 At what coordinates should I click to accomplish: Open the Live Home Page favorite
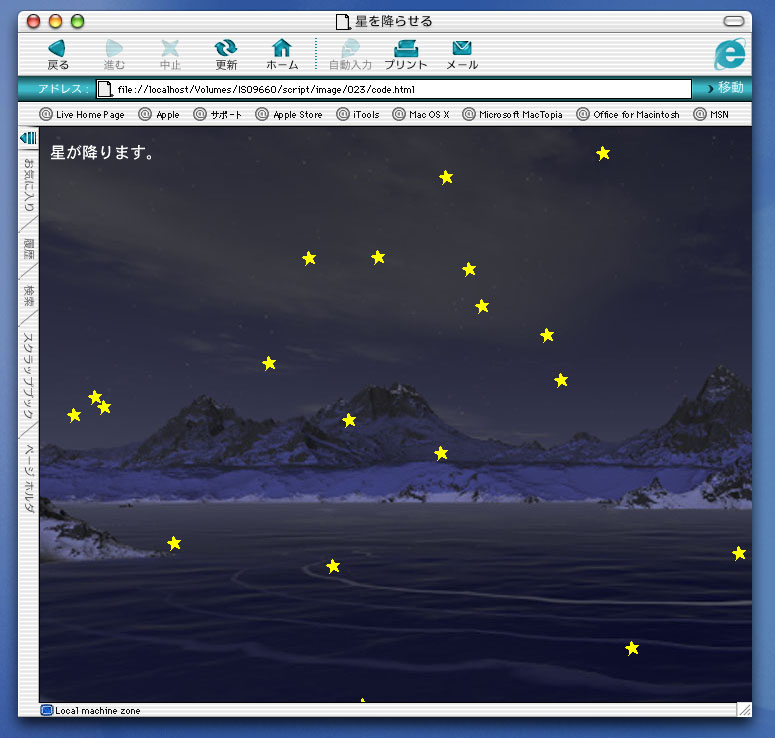pos(82,114)
